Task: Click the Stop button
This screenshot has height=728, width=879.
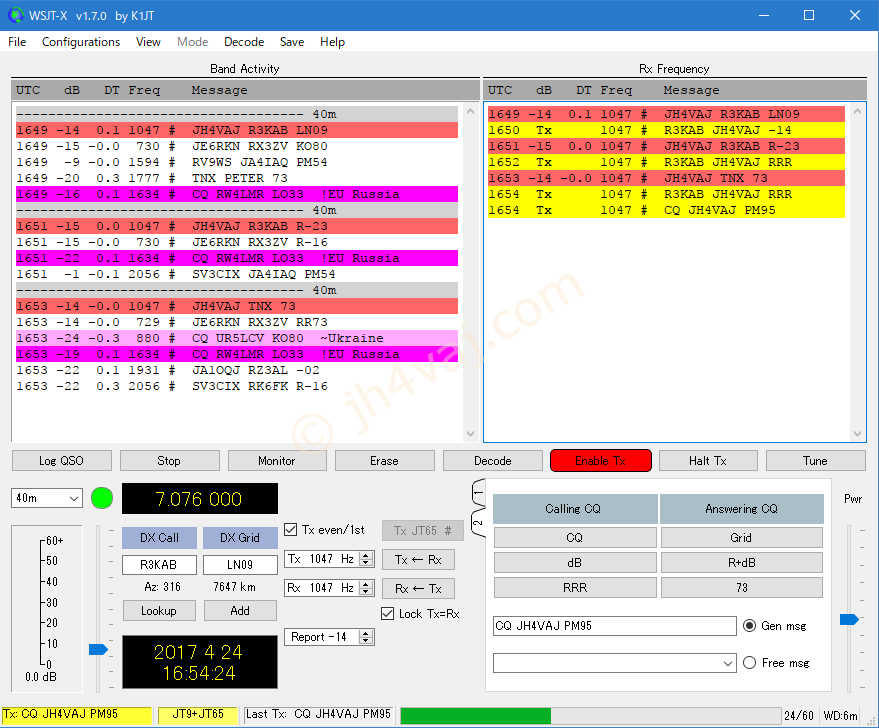Action: point(169,461)
